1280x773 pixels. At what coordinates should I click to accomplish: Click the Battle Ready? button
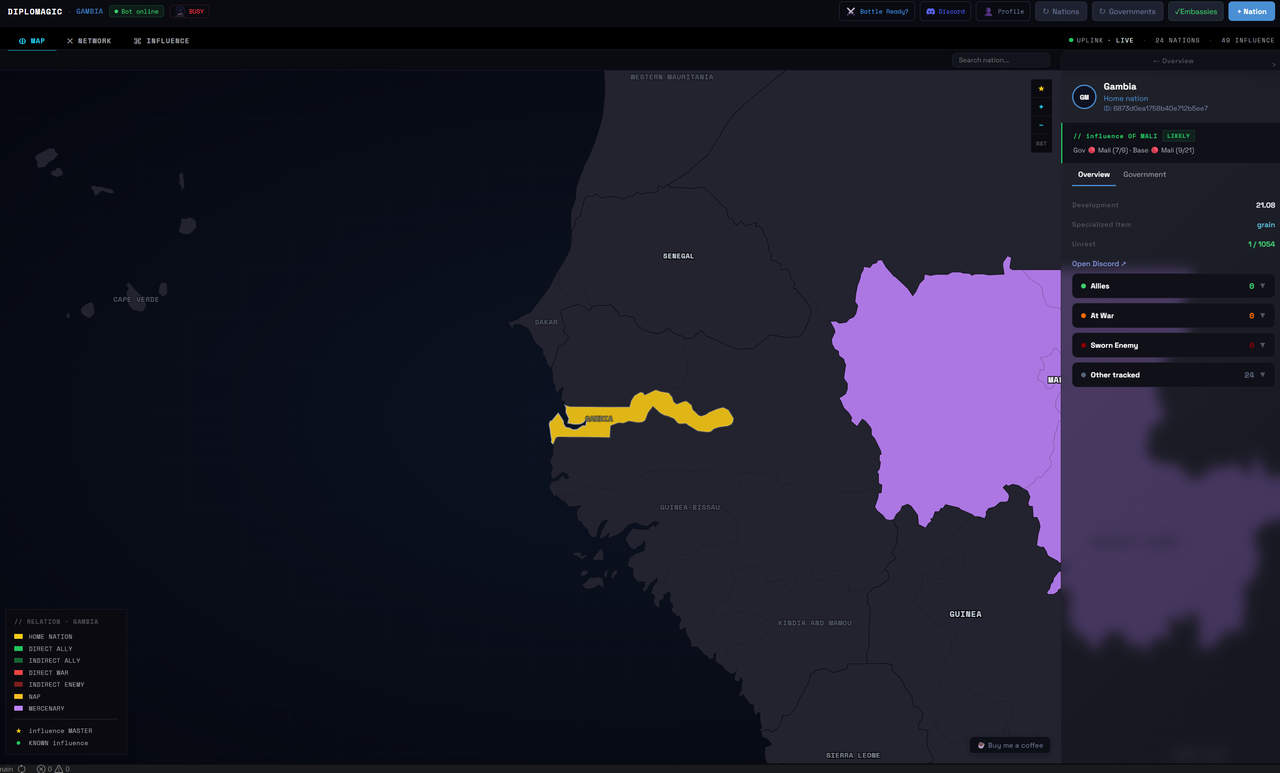pos(877,12)
